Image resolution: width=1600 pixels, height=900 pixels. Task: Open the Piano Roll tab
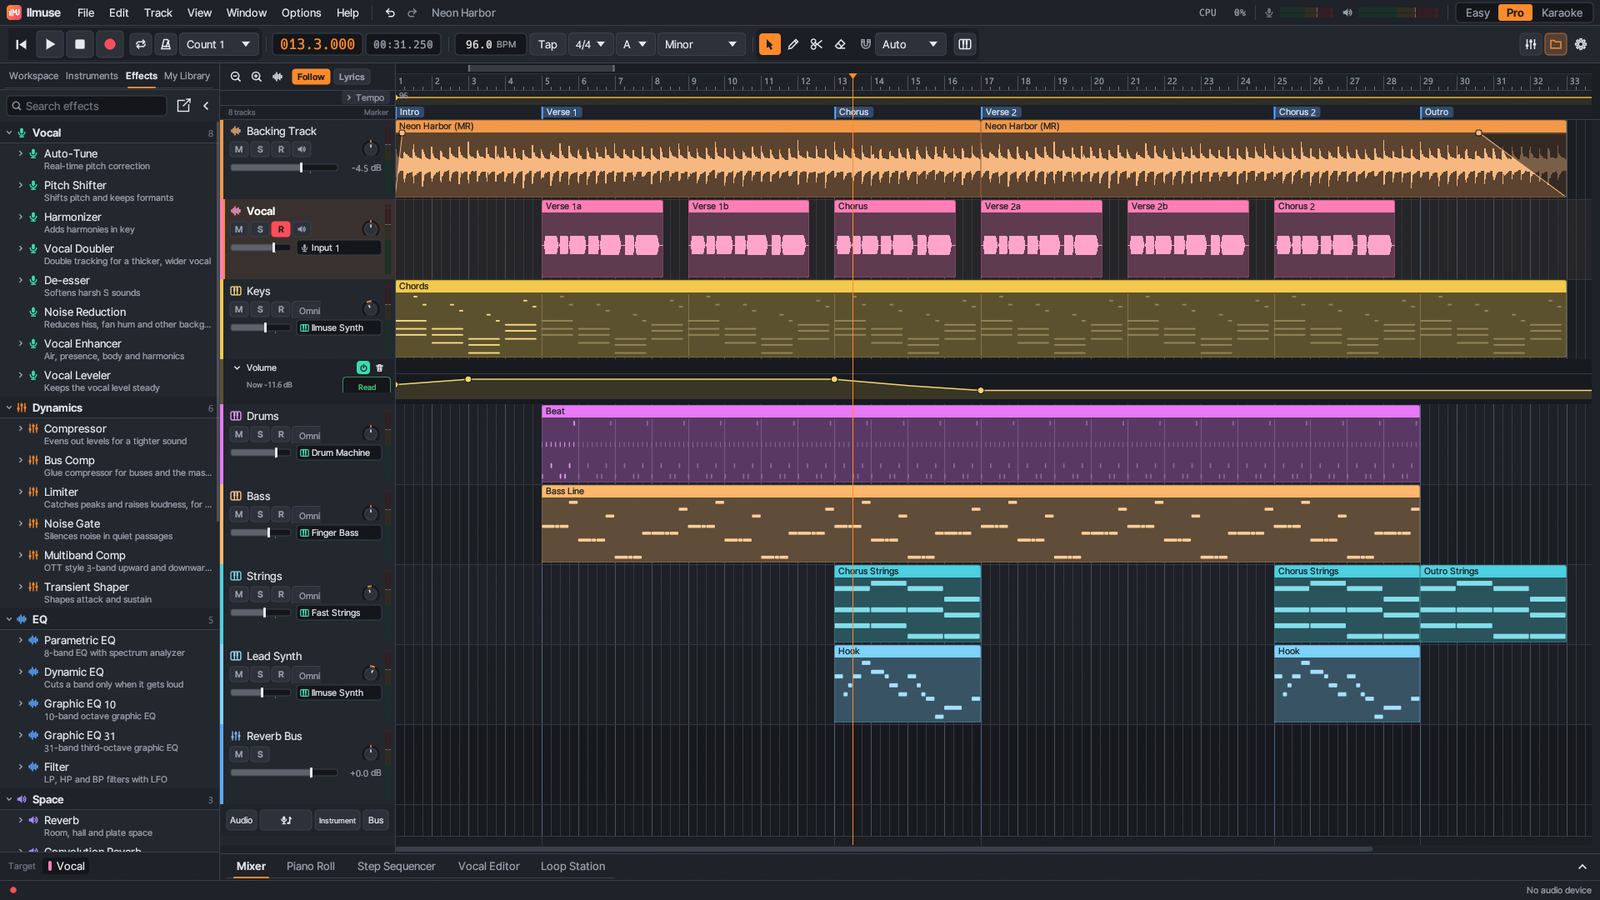(x=311, y=867)
